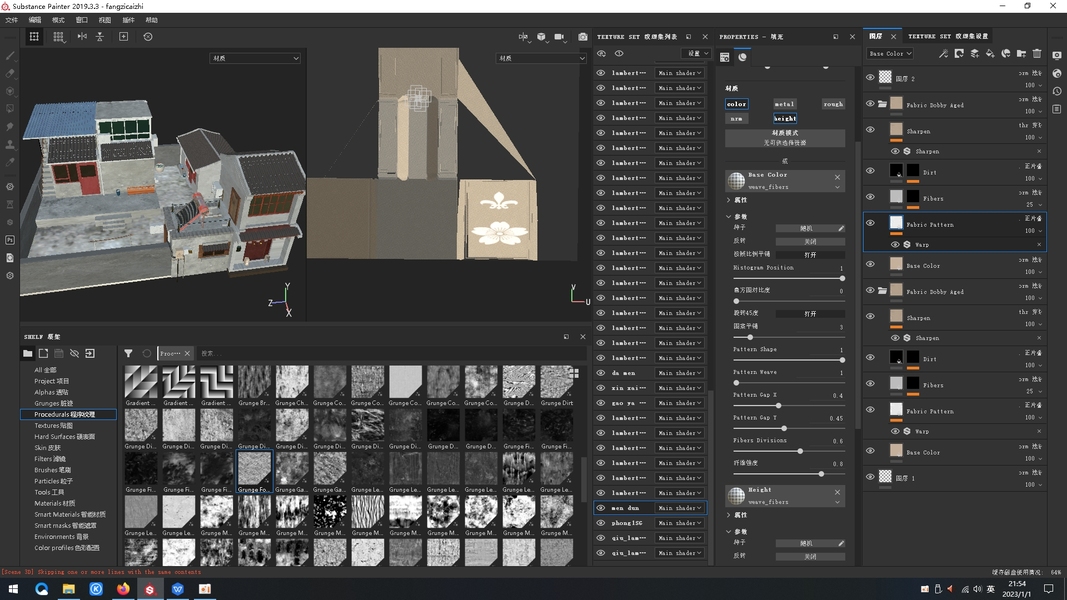The height and width of the screenshot is (600, 1067).
Task: Toggle visibility of the 'da men' texture set
Action: coord(600,373)
